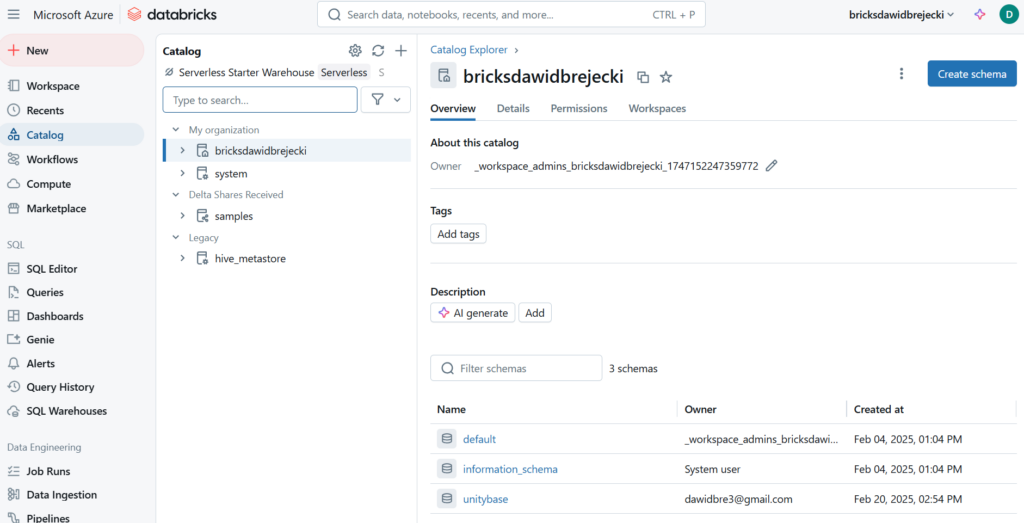
Task: Refresh the catalog tree
Action: coord(378,51)
